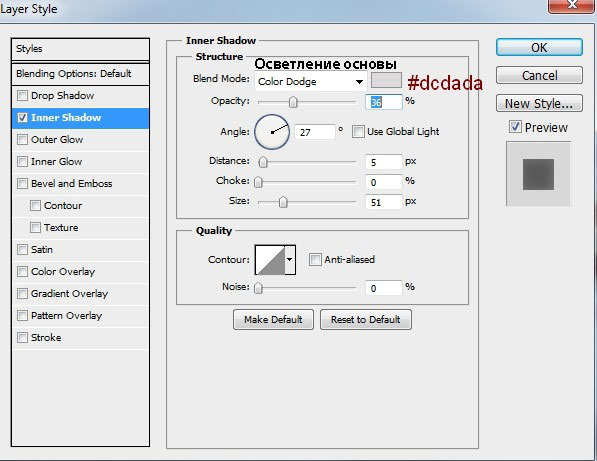597x461 pixels.
Task: Confirm with the OK button
Action: 539,48
